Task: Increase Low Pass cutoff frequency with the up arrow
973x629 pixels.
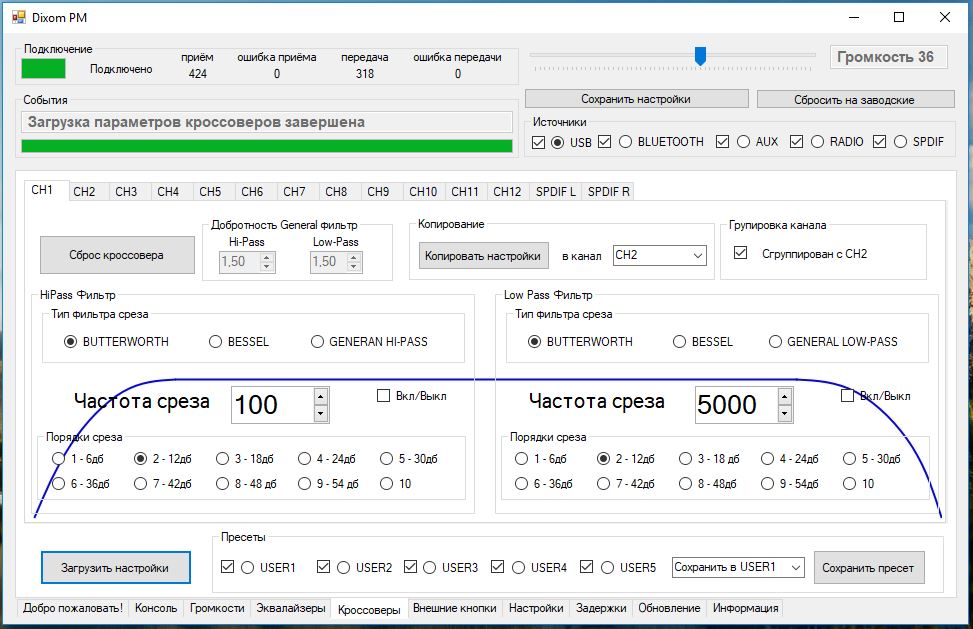Action: [785, 396]
